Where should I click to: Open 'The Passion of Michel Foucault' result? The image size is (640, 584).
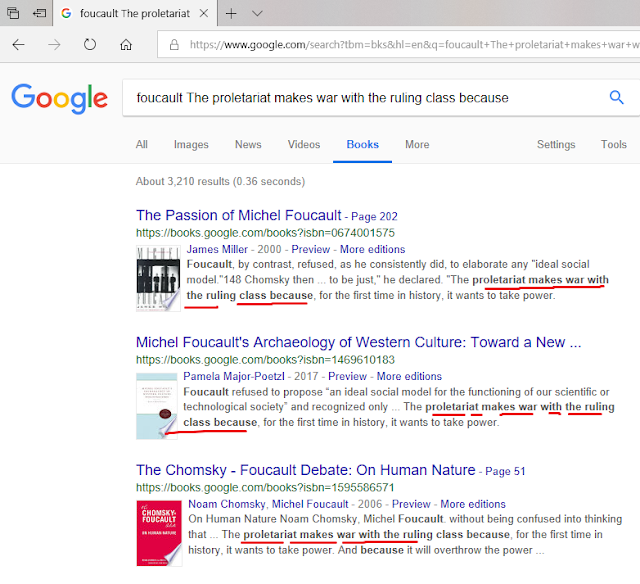click(238, 215)
